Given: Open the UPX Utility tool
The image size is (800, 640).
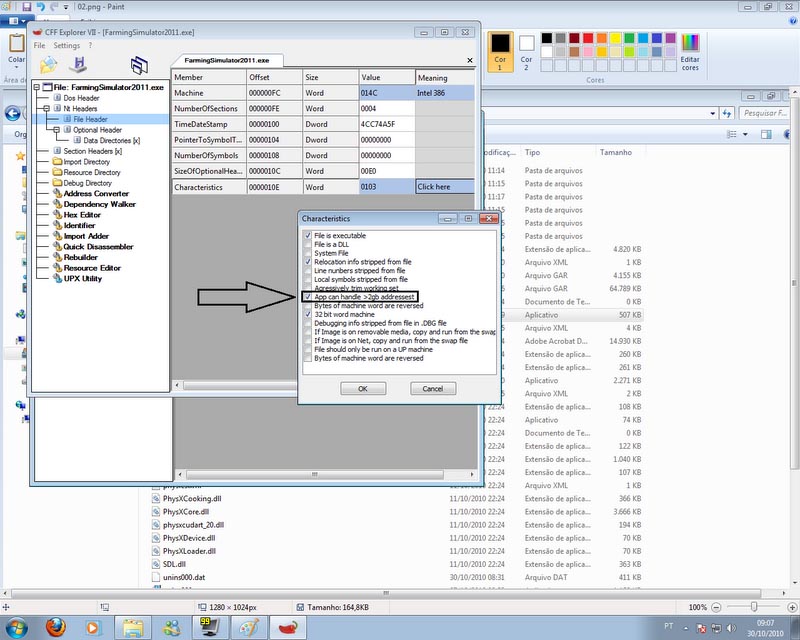Looking at the screenshot, I should point(83,278).
